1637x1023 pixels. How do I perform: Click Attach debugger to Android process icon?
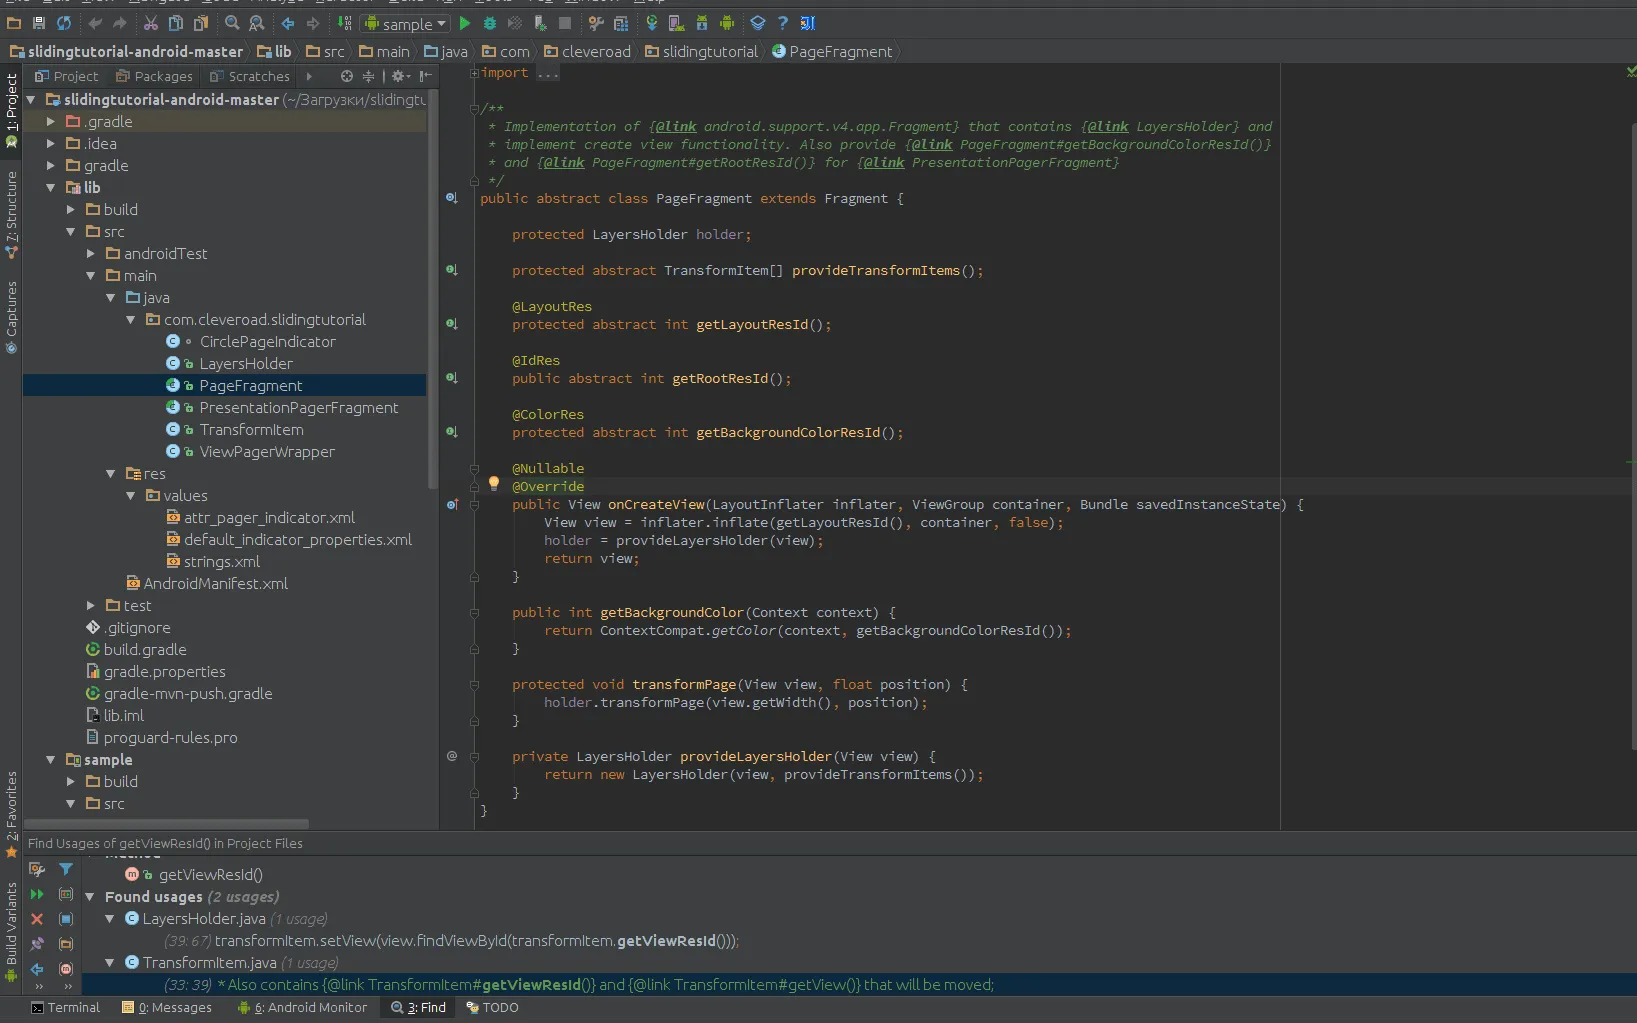click(540, 23)
